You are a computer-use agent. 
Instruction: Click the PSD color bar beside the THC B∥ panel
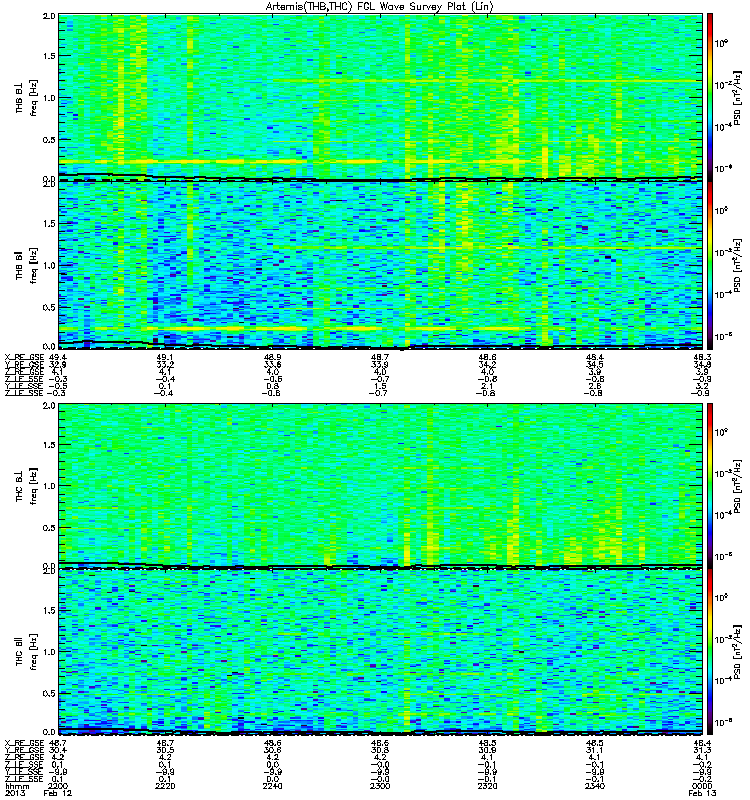point(710,652)
